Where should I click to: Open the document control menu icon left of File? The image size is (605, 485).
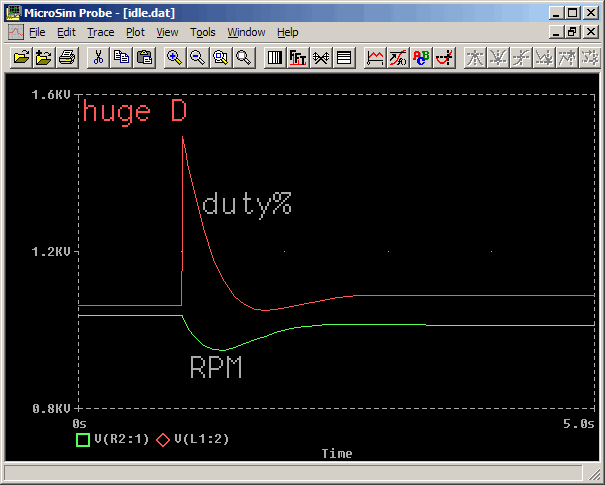click(16, 32)
